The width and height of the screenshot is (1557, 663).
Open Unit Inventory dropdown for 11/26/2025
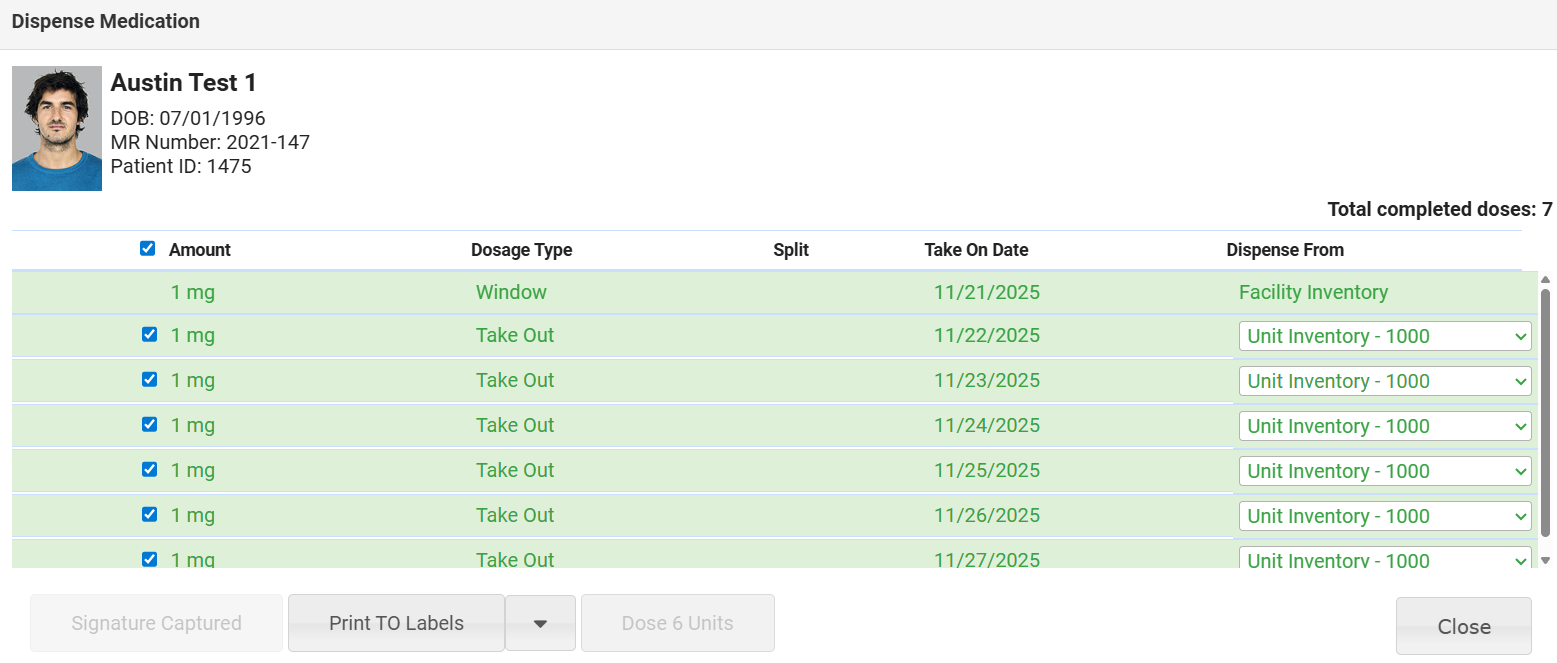pos(1384,516)
